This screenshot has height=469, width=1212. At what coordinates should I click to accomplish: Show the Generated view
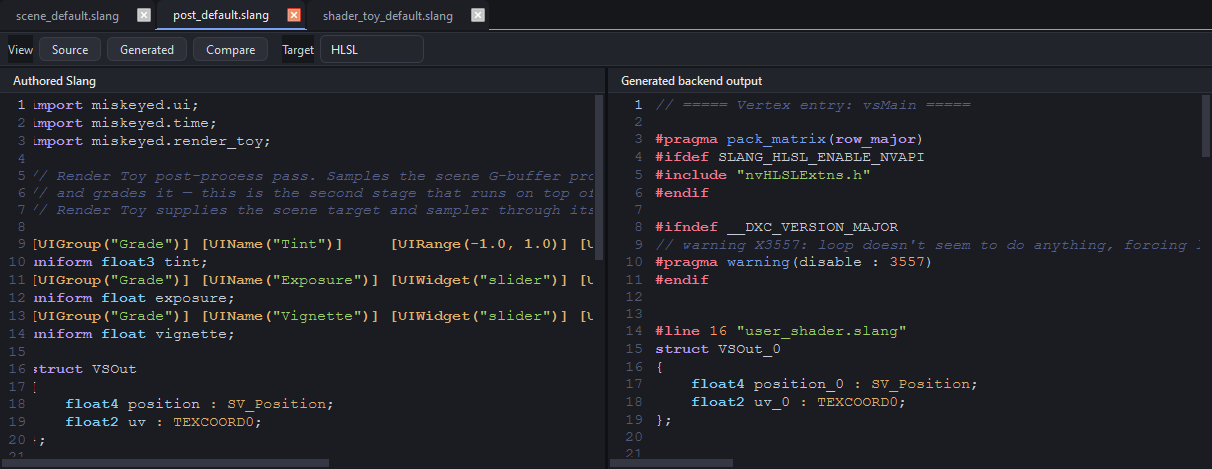(x=147, y=49)
